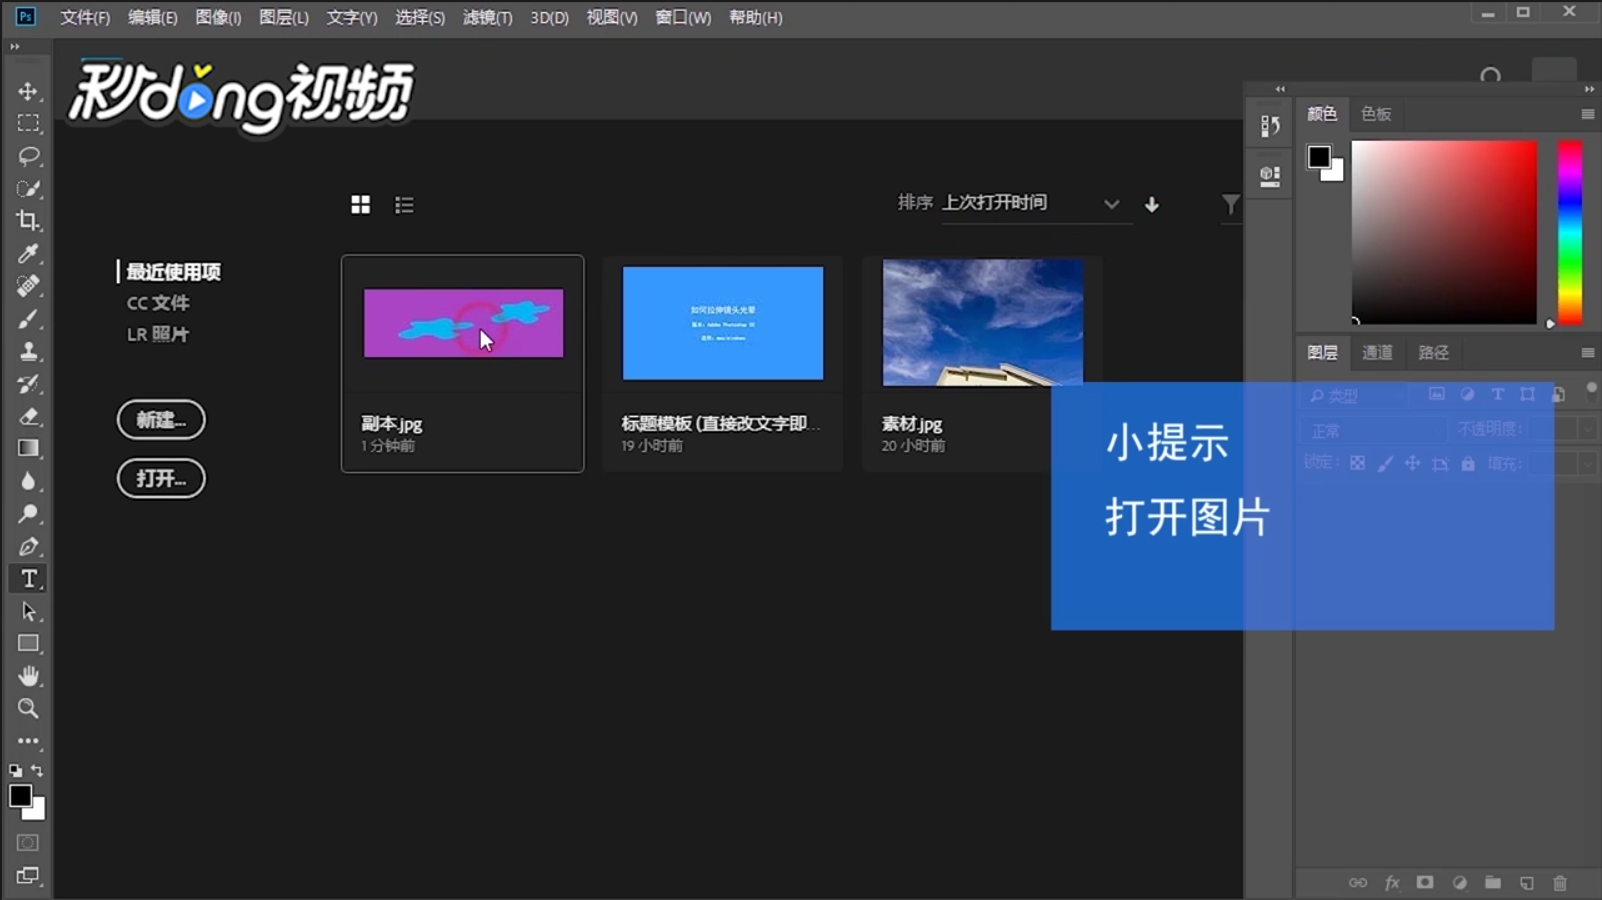1602x900 pixels.
Task: Switch recent files to grid view
Action: (x=361, y=205)
